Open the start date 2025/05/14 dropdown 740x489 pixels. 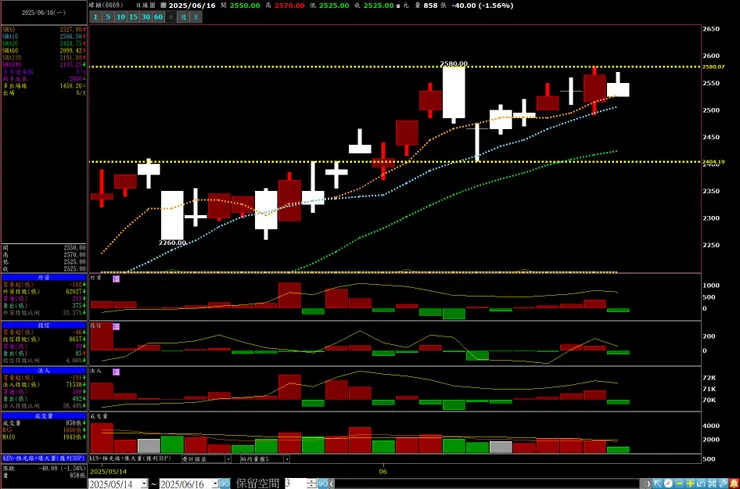[x=144, y=484]
